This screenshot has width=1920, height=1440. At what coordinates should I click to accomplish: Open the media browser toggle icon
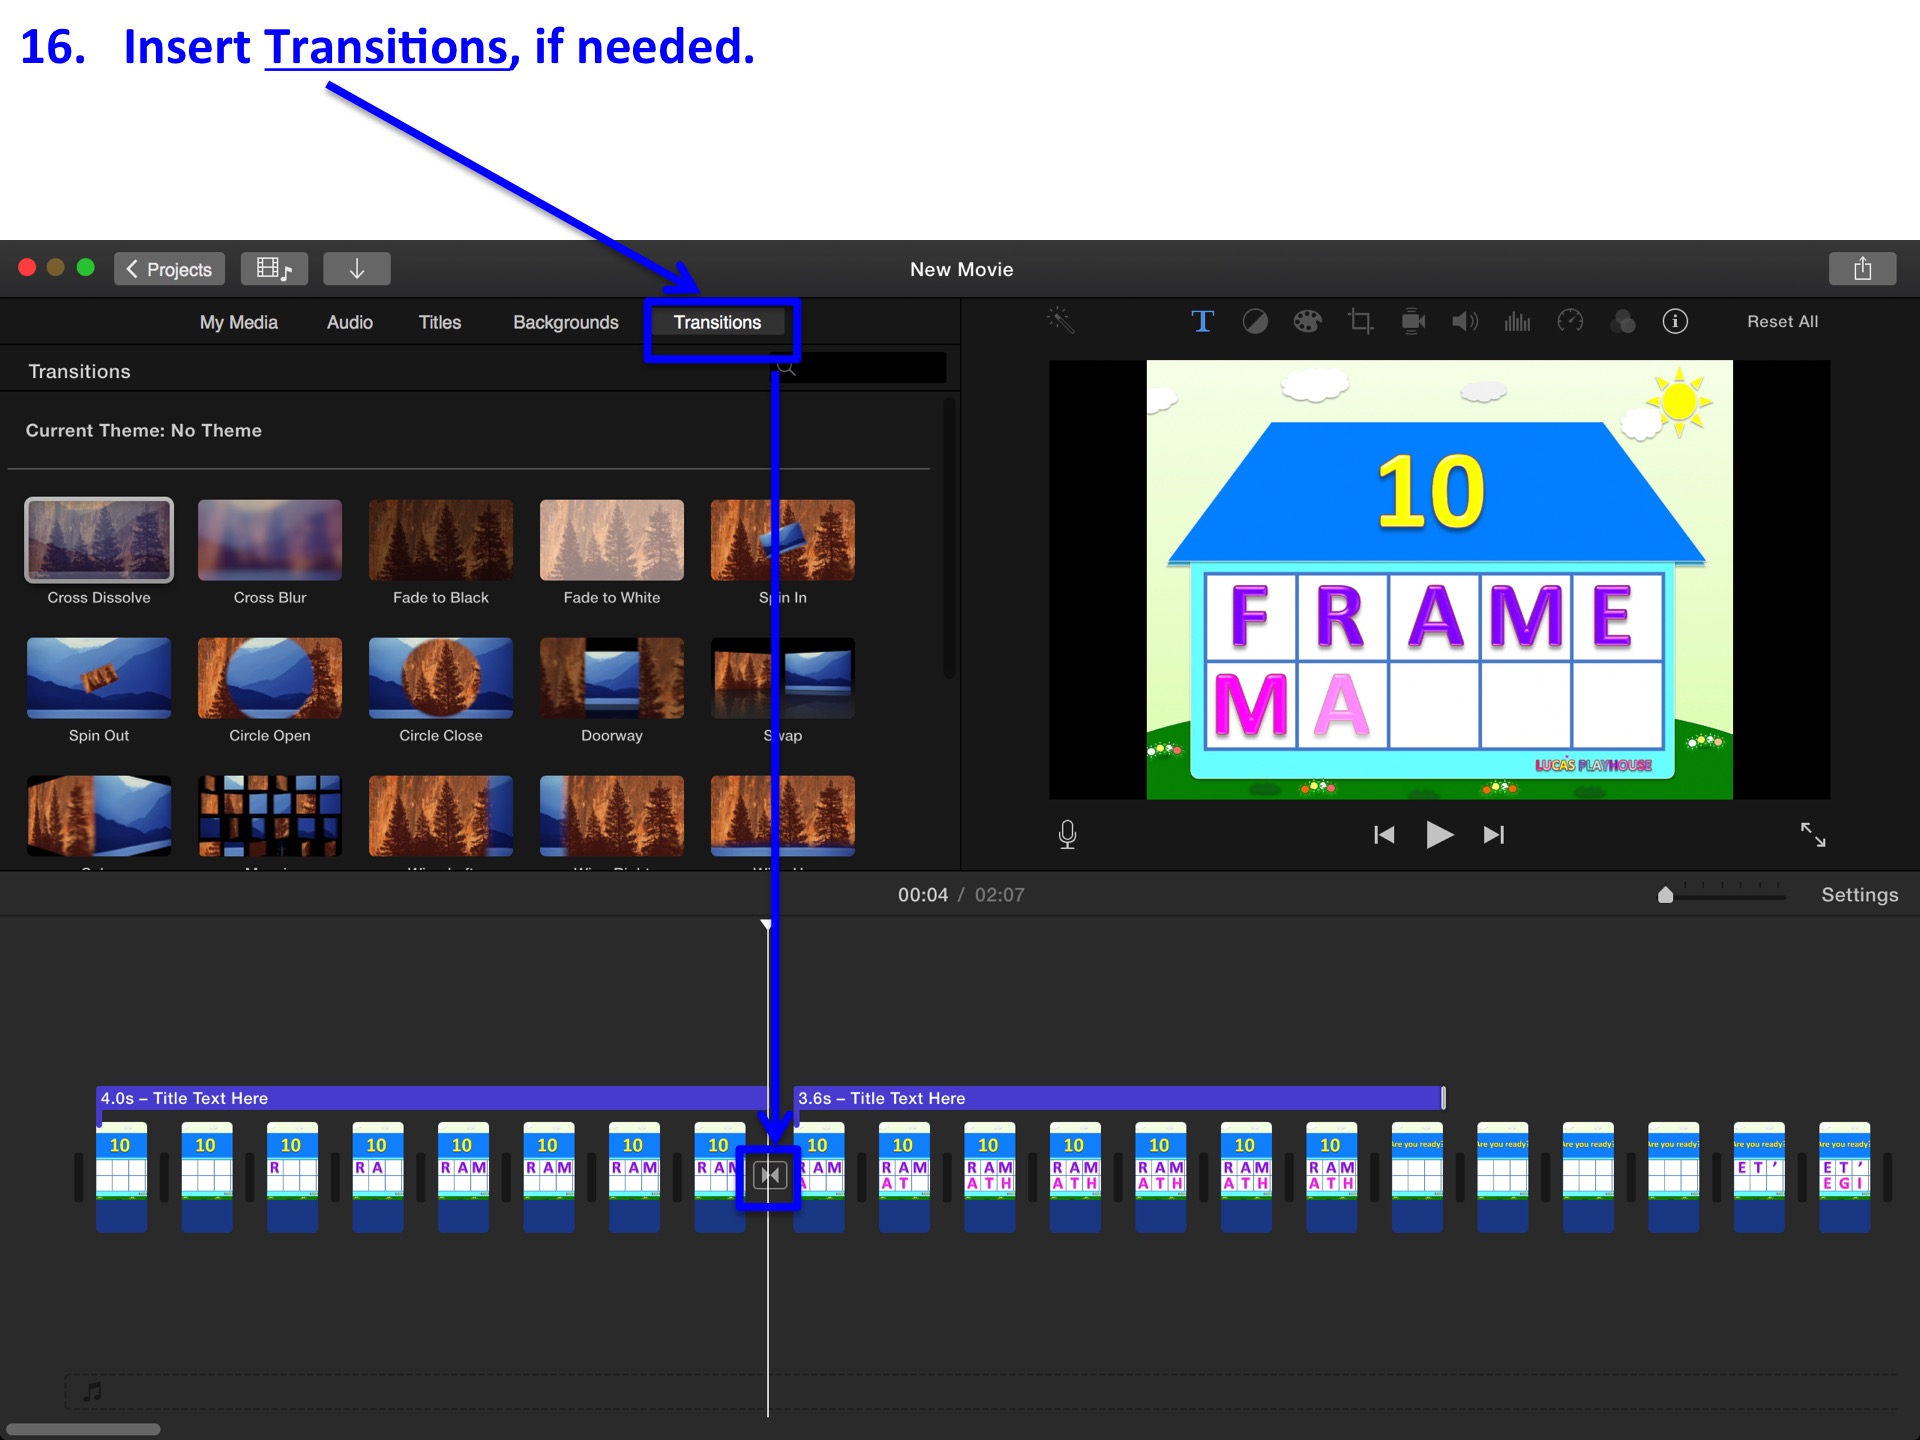coord(274,269)
